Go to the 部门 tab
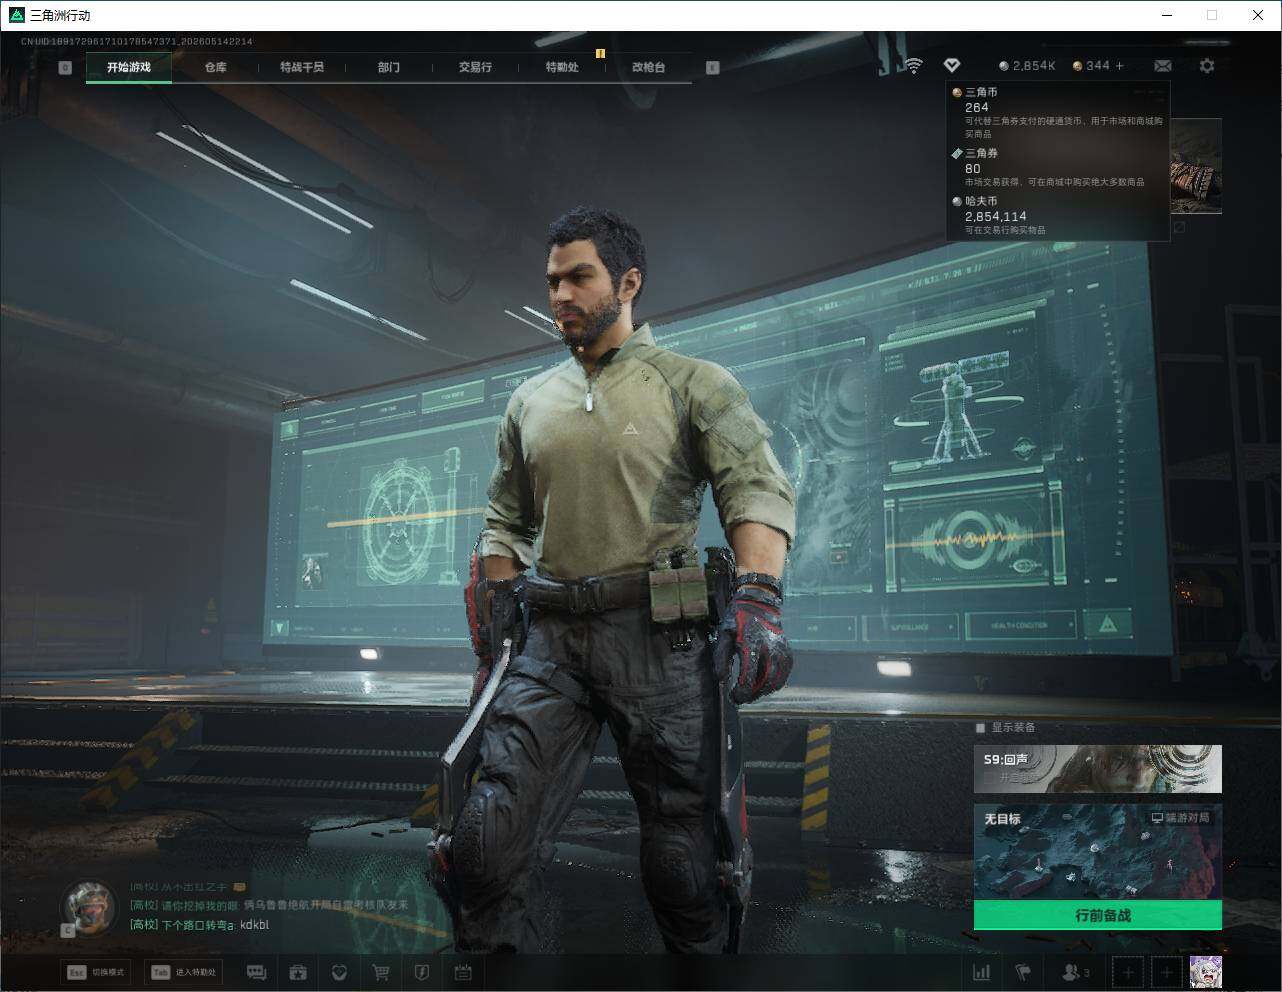Image resolution: width=1282 pixels, height=992 pixels. 389,67
